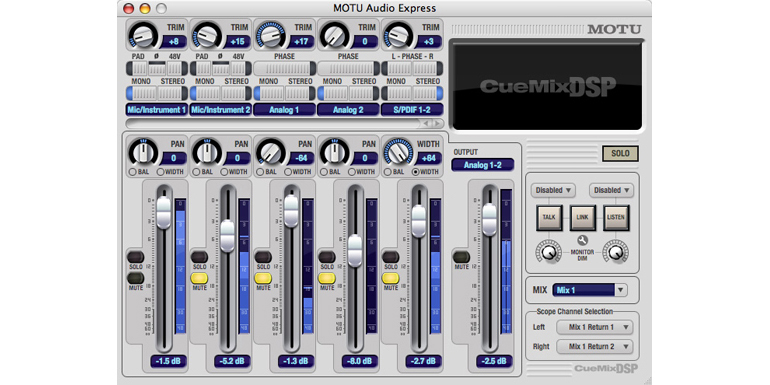Image resolution: width=770 pixels, height=385 pixels.
Task: Enable PAD on Mic/Instrument 2
Action: (x=201, y=69)
